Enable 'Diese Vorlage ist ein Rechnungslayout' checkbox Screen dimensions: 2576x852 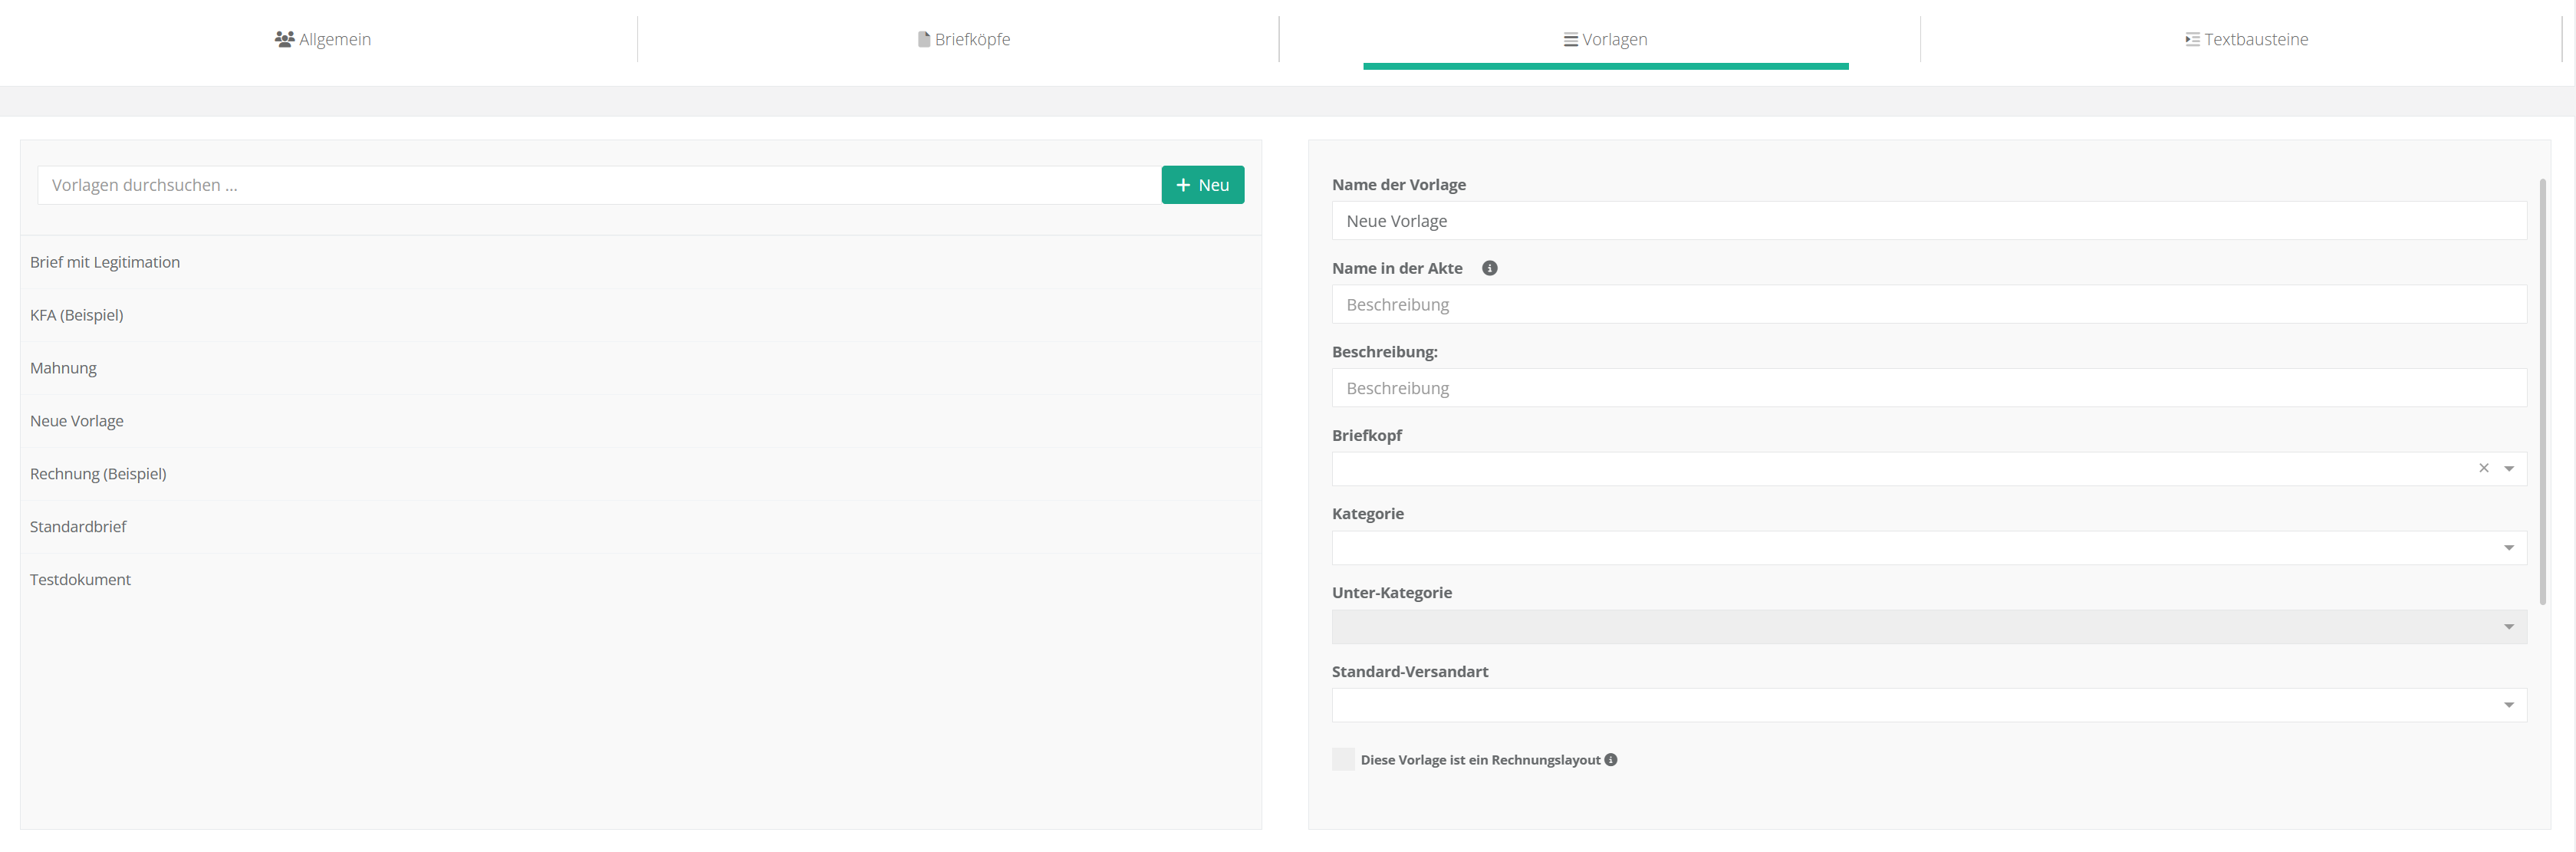pyautogui.click(x=1343, y=760)
